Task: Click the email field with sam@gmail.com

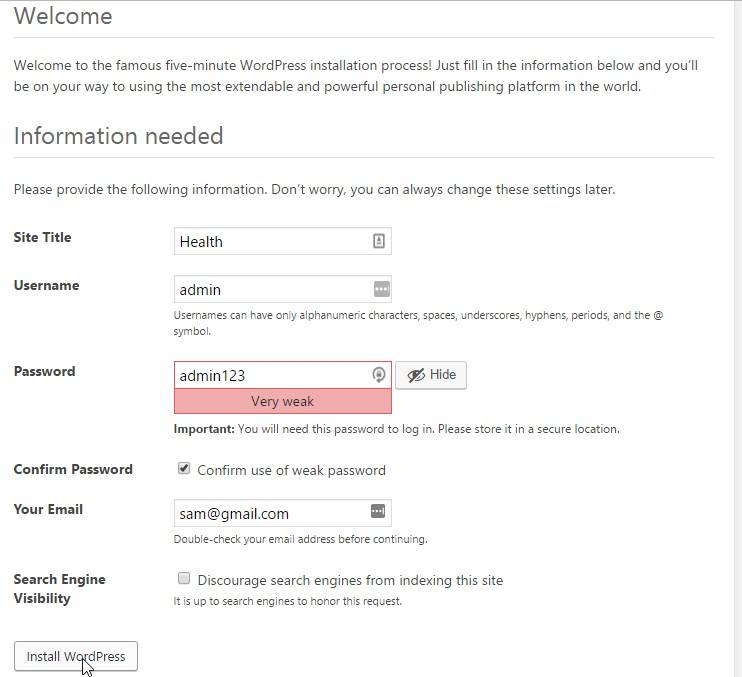Action: coord(270,513)
